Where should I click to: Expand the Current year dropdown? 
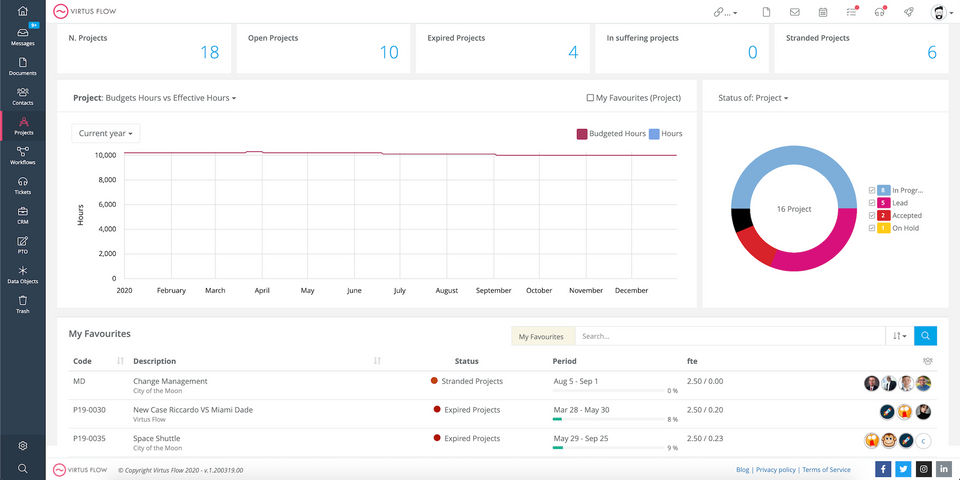click(x=106, y=133)
